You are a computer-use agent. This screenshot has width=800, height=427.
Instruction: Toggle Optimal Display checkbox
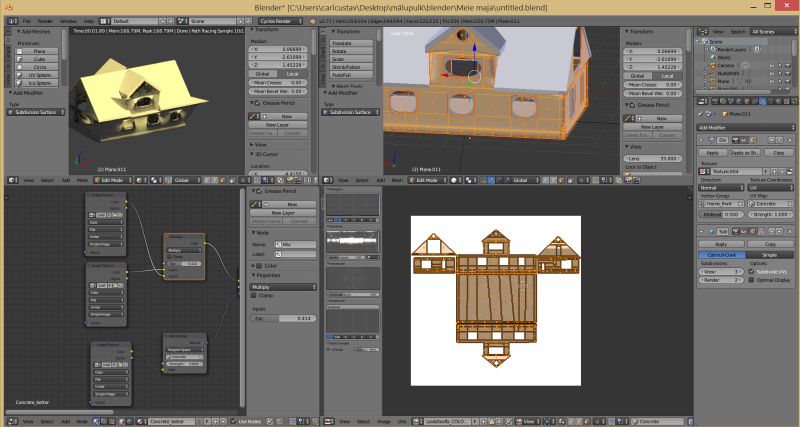(x=752, y=280)
